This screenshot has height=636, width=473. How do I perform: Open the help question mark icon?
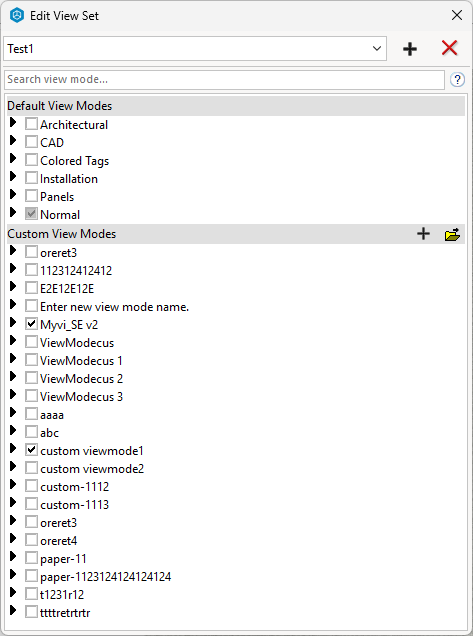click(457, 80)
